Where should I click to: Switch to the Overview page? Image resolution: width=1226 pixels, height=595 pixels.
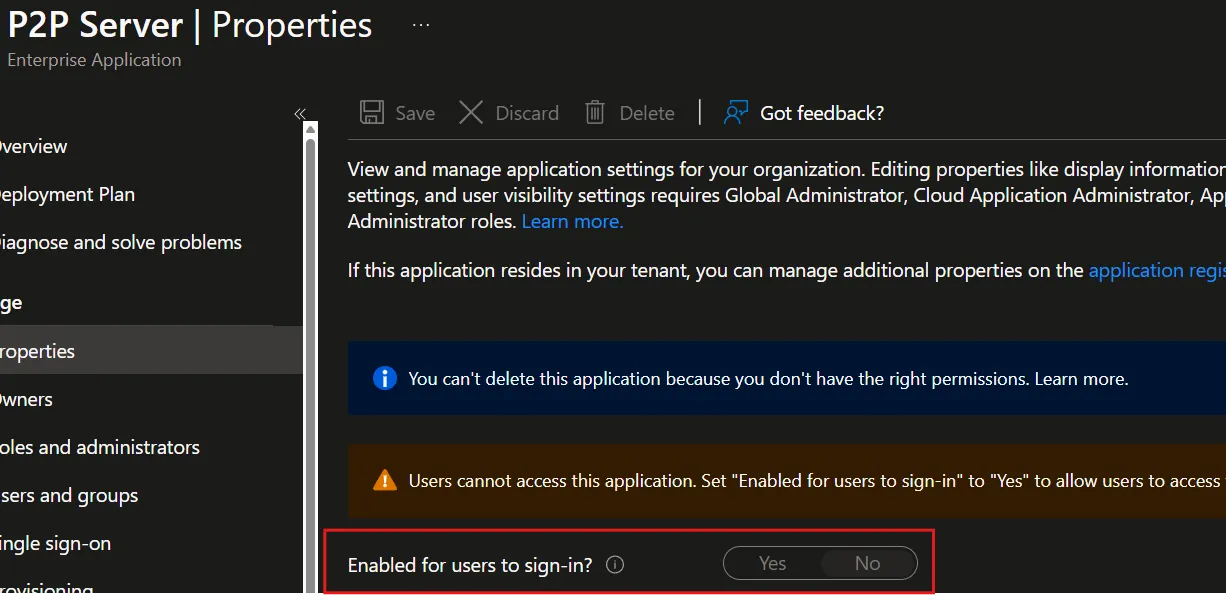click(x=33, y=146)
